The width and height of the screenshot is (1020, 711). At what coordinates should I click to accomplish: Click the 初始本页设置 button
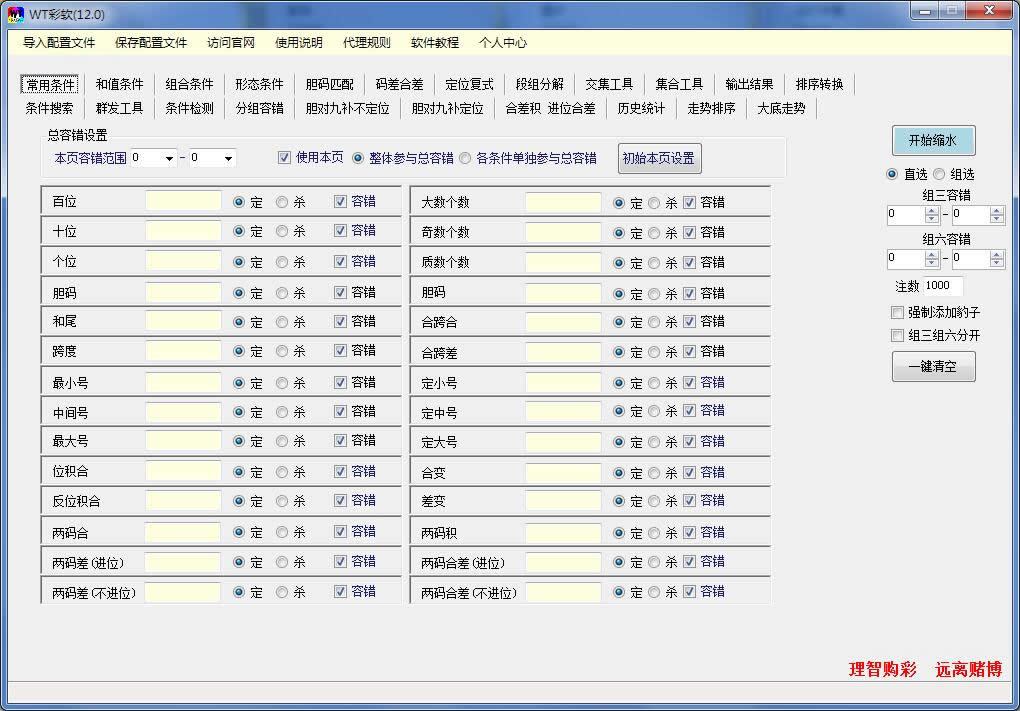(659, 158)
